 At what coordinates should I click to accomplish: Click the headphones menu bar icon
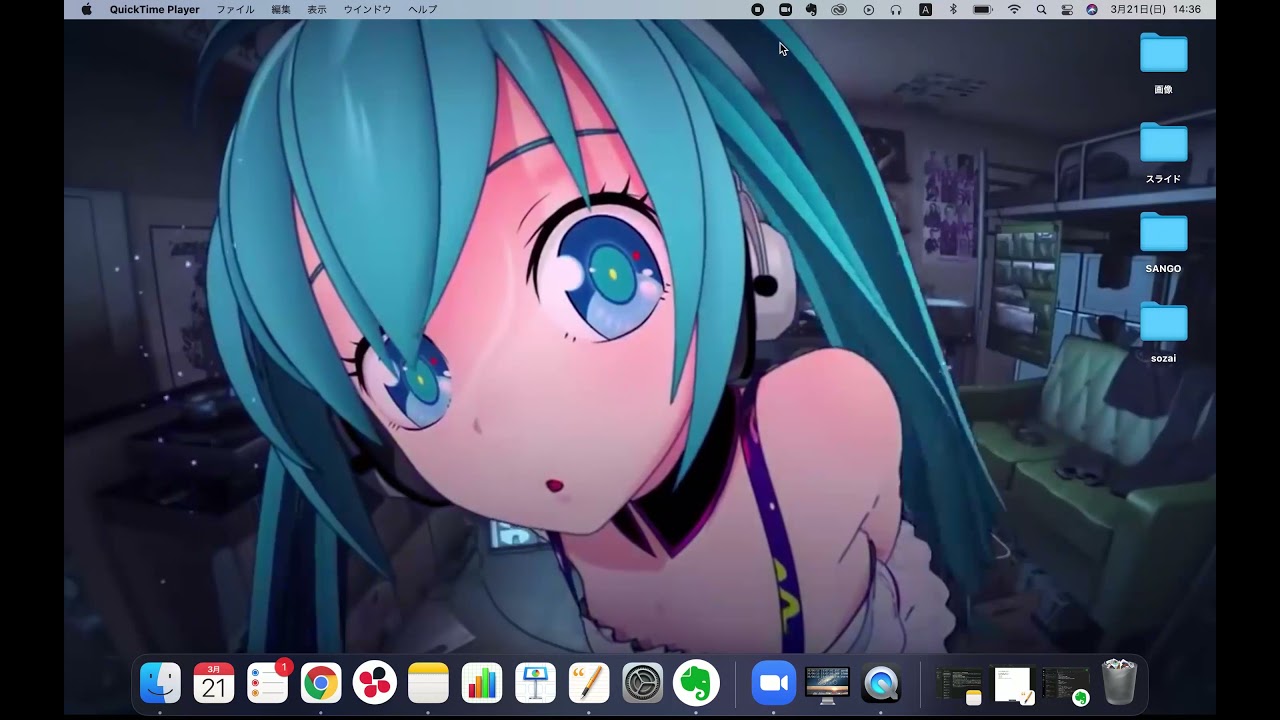[896, 9]
